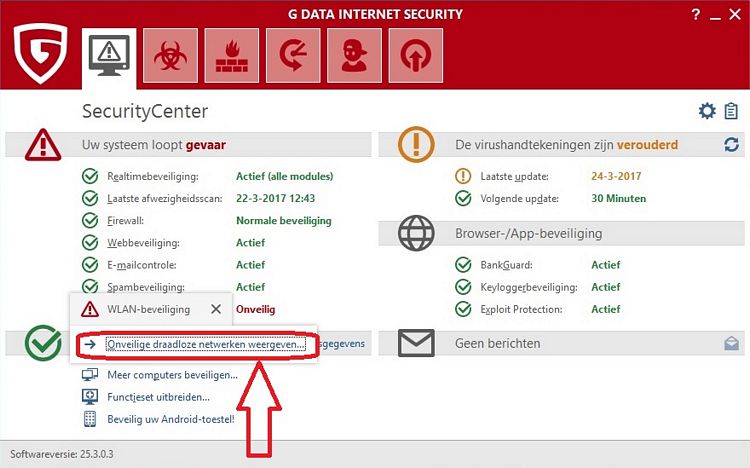Click the Exploit Protection entry
This screenshot has width=750, height=468.
click(x=521, y=309)
